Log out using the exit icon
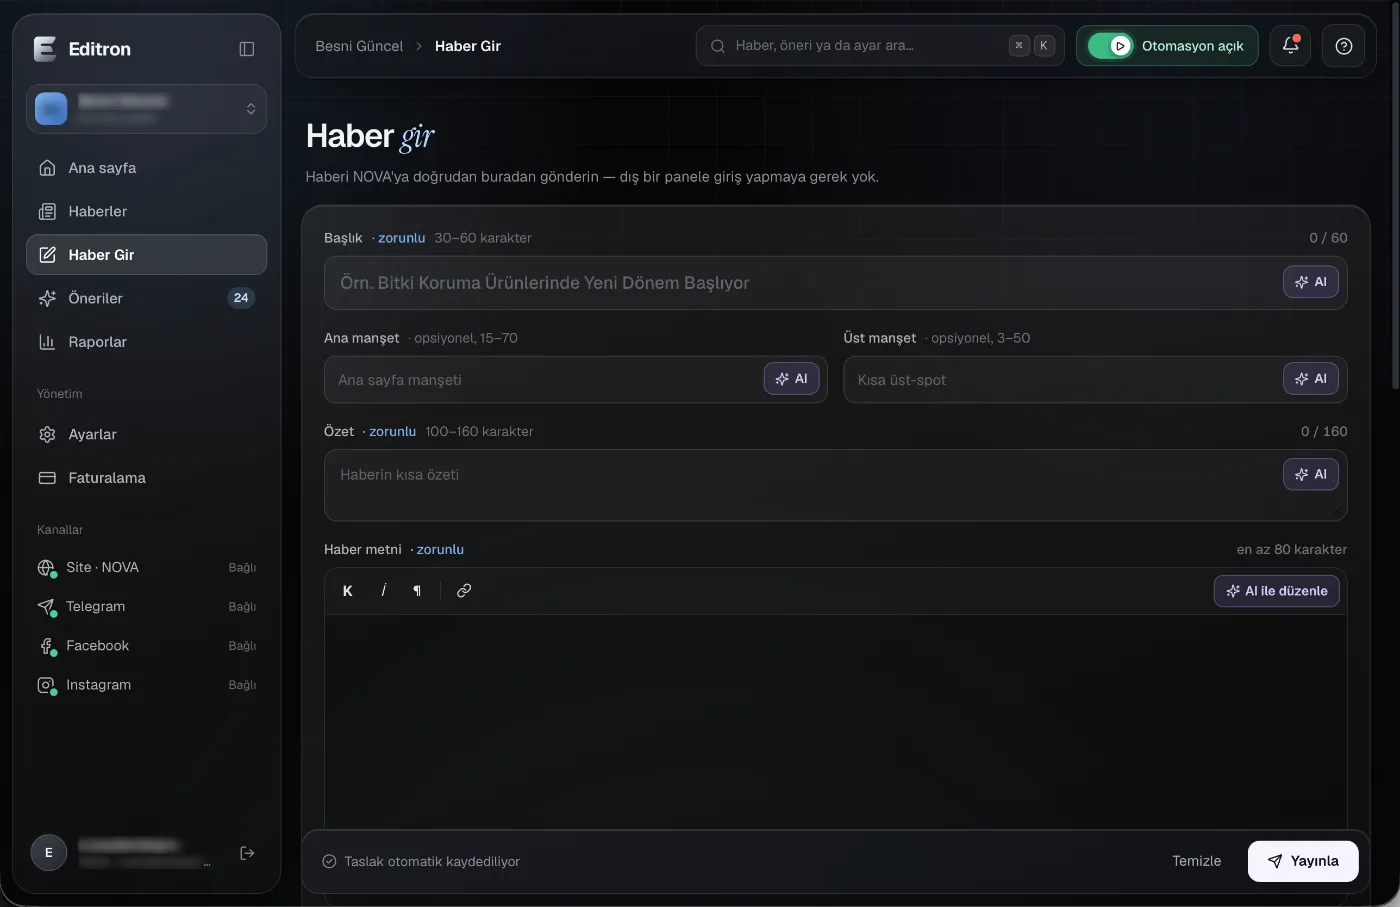1400x907 pixels. pyautogui.click(x=247, y=853)
